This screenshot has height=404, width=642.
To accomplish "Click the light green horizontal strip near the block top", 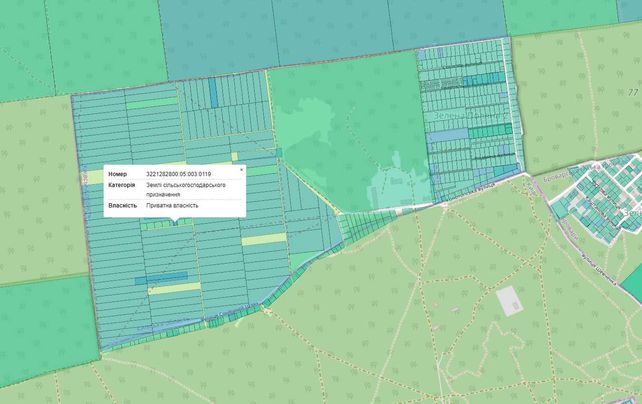I will coord(151,103).
